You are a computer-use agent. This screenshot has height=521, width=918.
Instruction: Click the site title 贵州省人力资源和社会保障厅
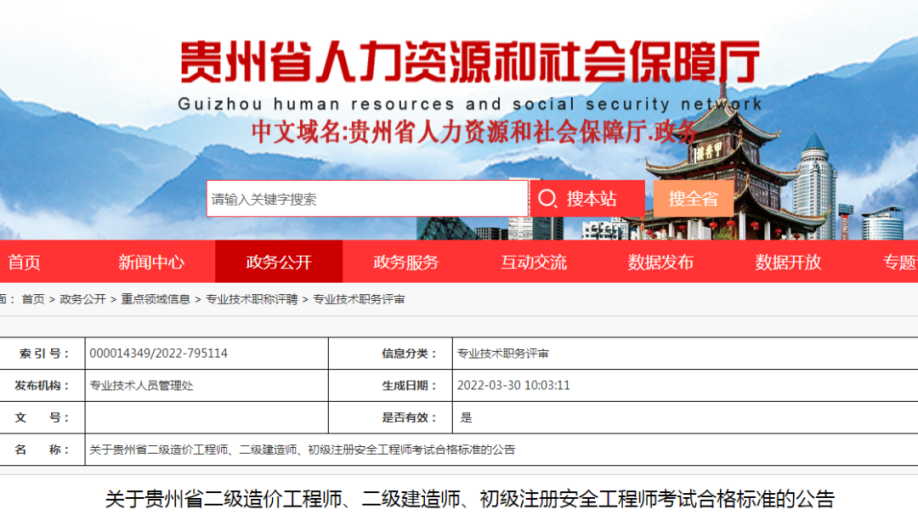click(470, 61)
